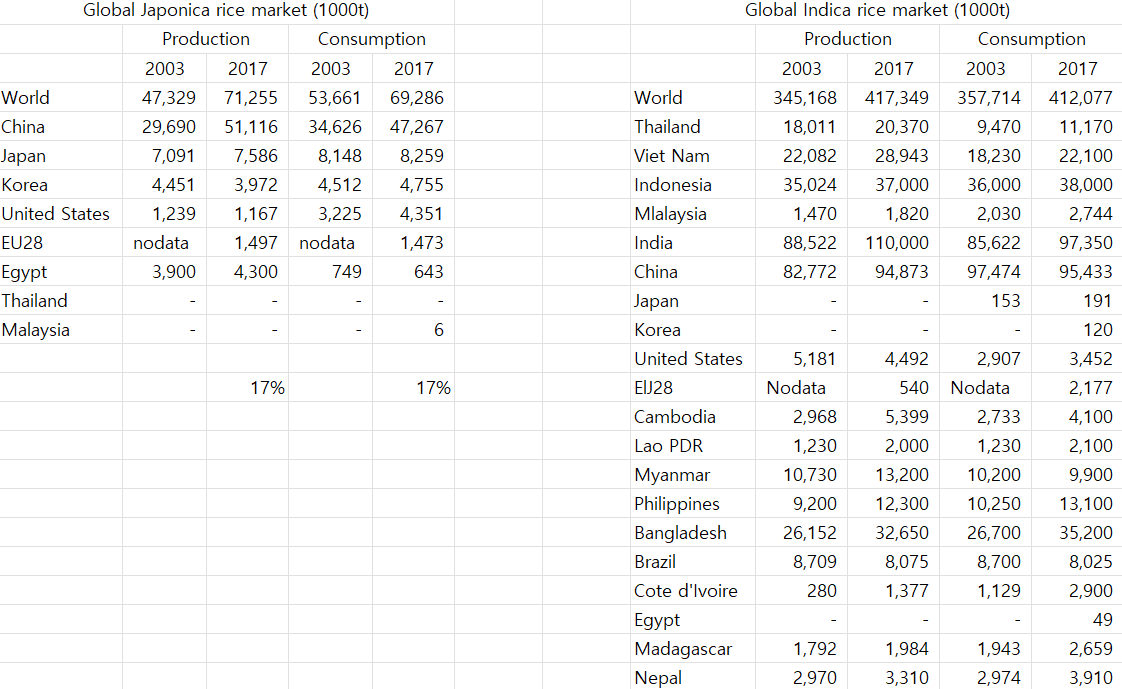
Task: Click Korea production value 4,451
Action: pos(173,185)
